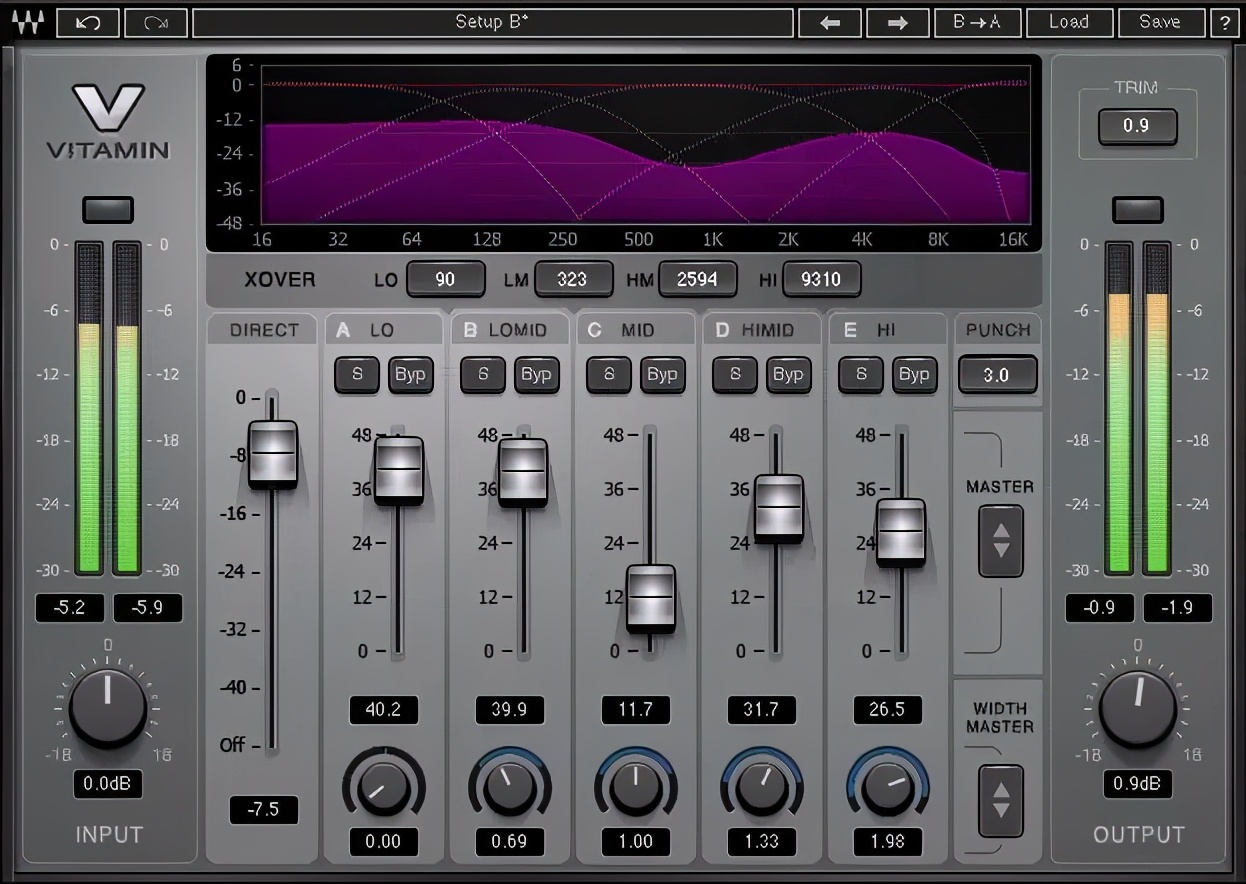Click the LO band width knob

(x=383, y=787)
